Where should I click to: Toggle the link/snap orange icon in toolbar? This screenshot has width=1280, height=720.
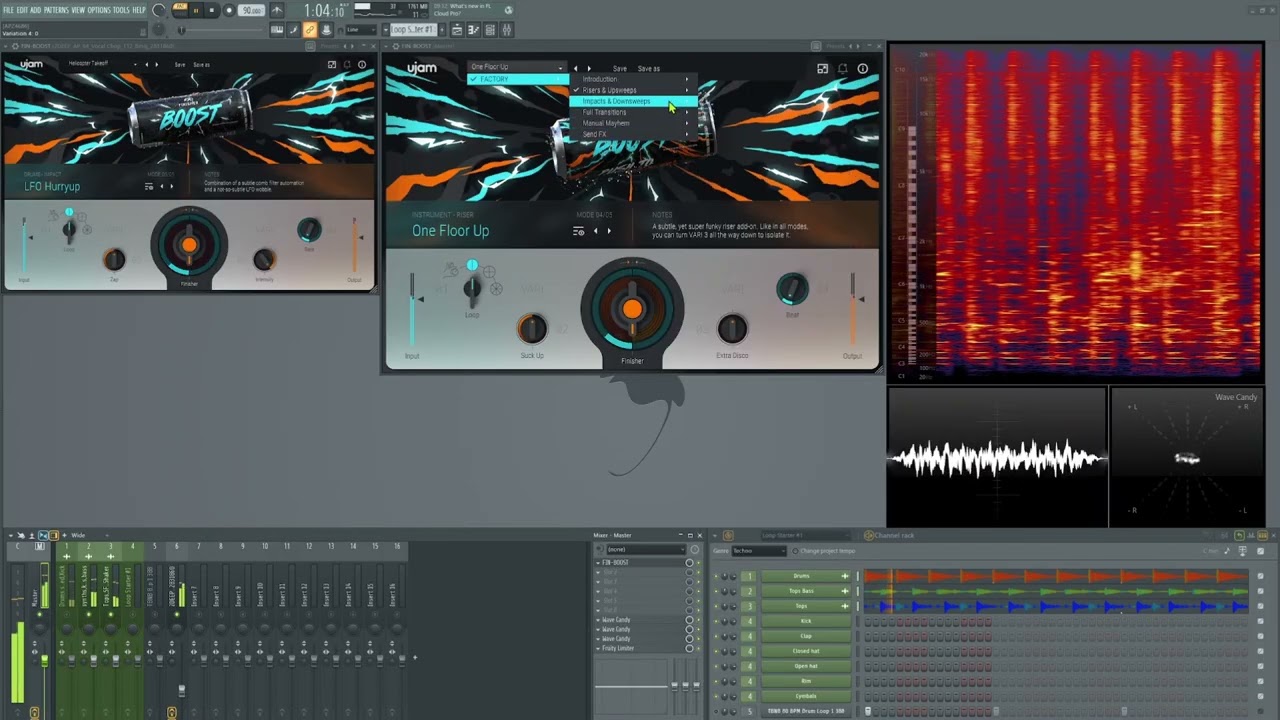click(x=309, y=30)
